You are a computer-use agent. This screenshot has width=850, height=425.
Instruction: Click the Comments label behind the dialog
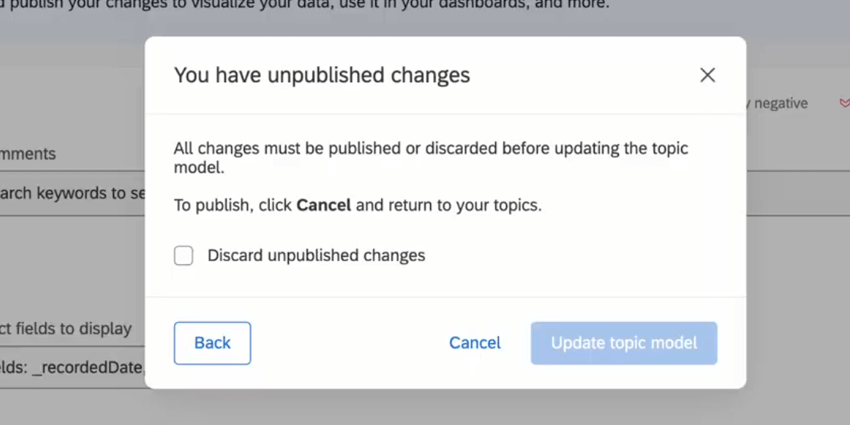(28, 154)
